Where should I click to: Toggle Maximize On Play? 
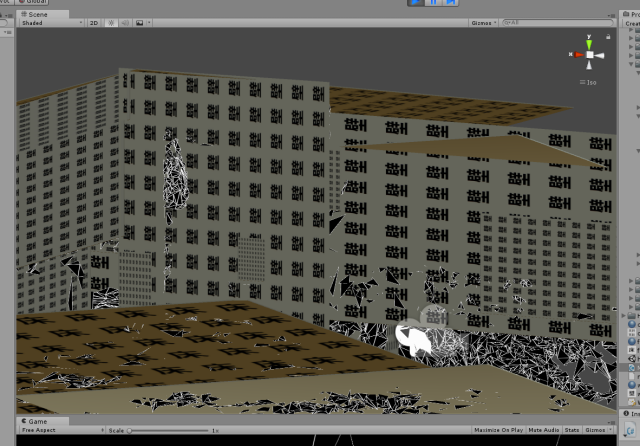click(x=498, y=430)
